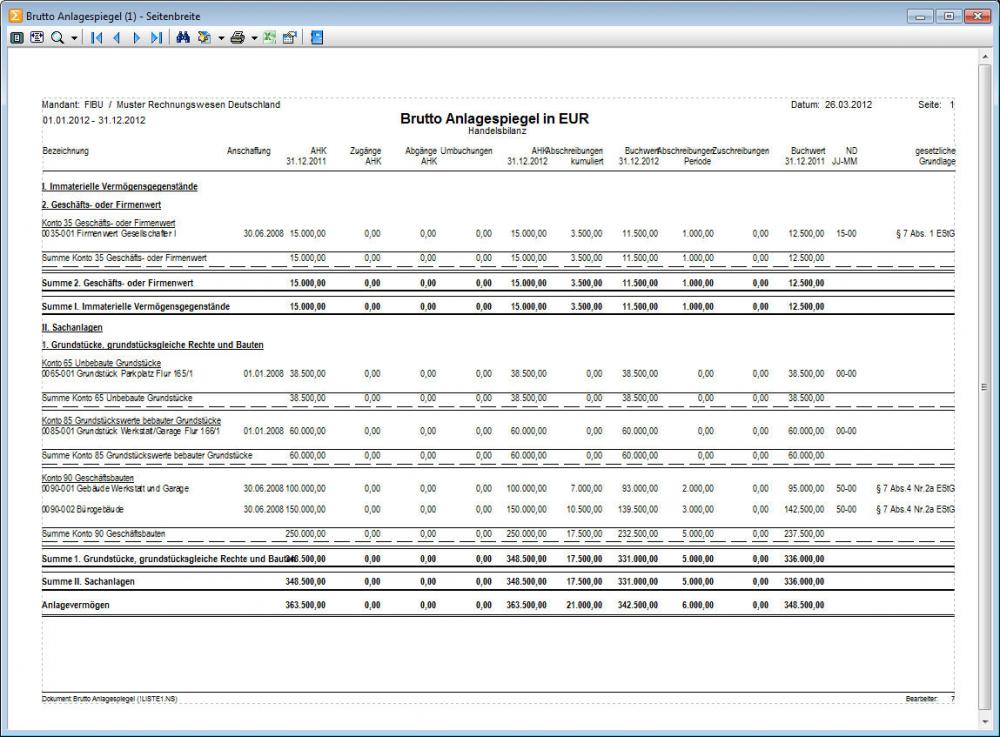Click footer 'Dokument: Brutto Anlagespiegel (!LISTE1.NS)'
Image resolution: width=1000 pixels, height=737 pixels.
pyautogui.click(x=110, y=699)
